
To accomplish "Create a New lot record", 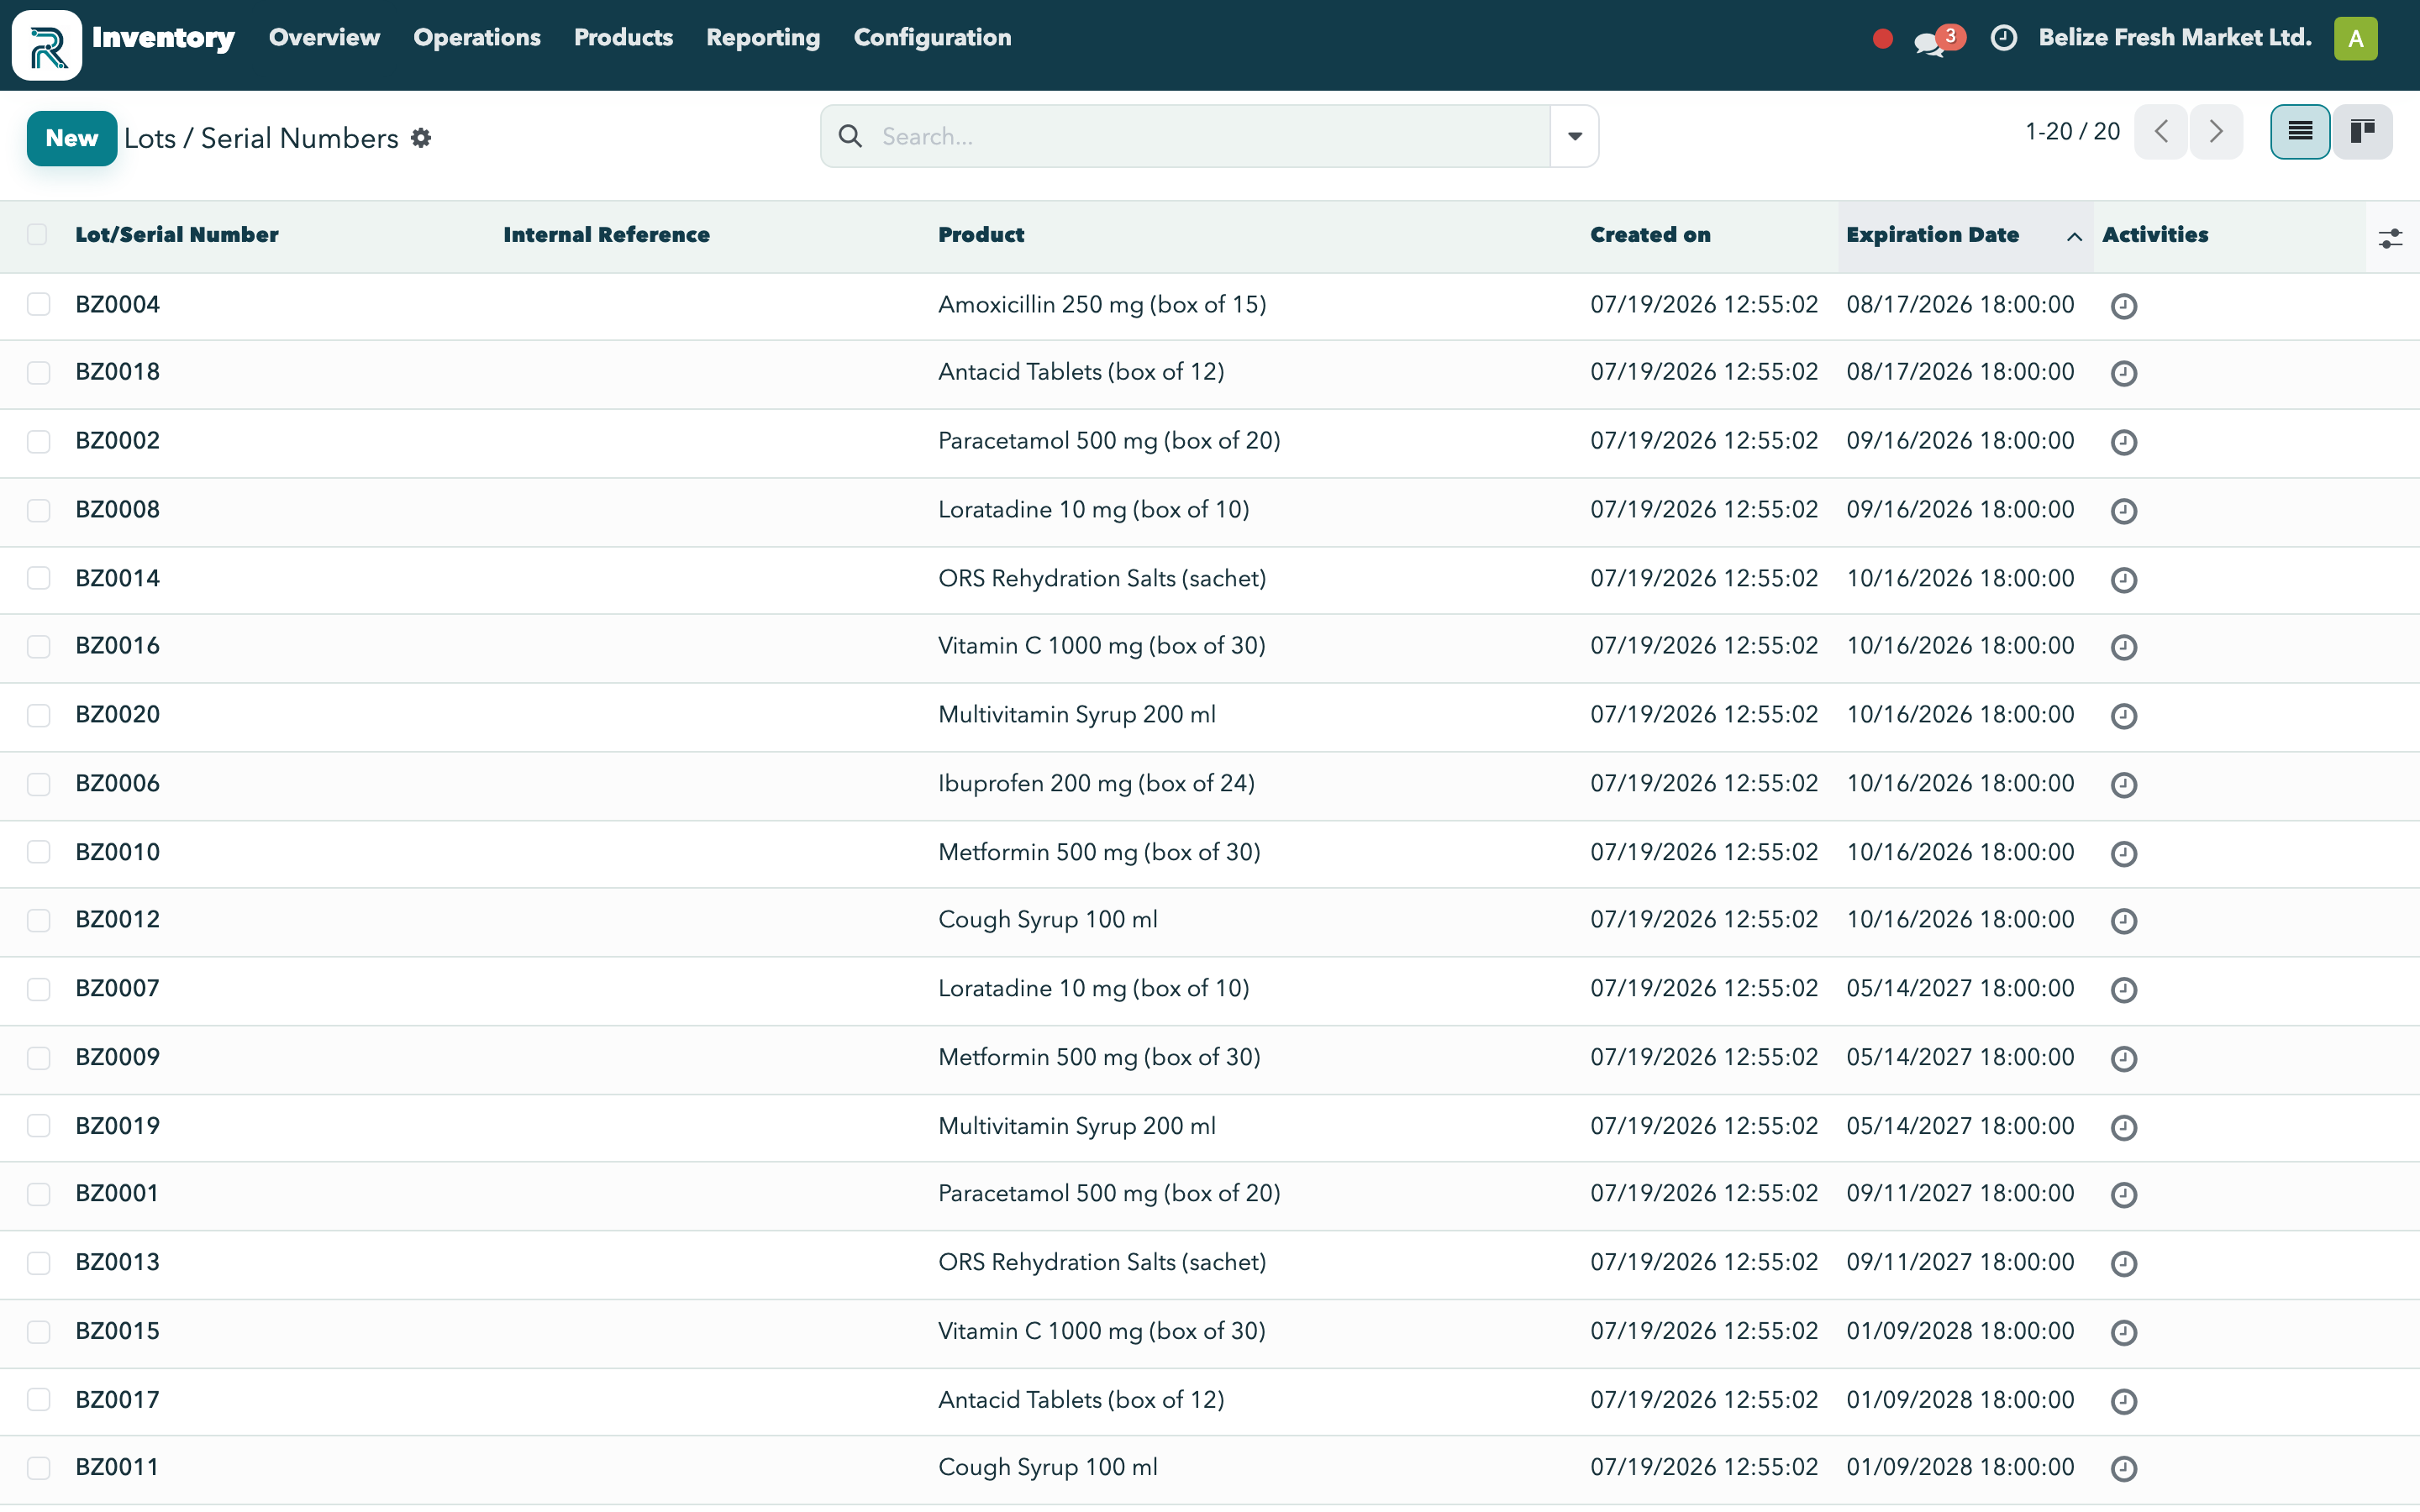I will click(72, 138).
